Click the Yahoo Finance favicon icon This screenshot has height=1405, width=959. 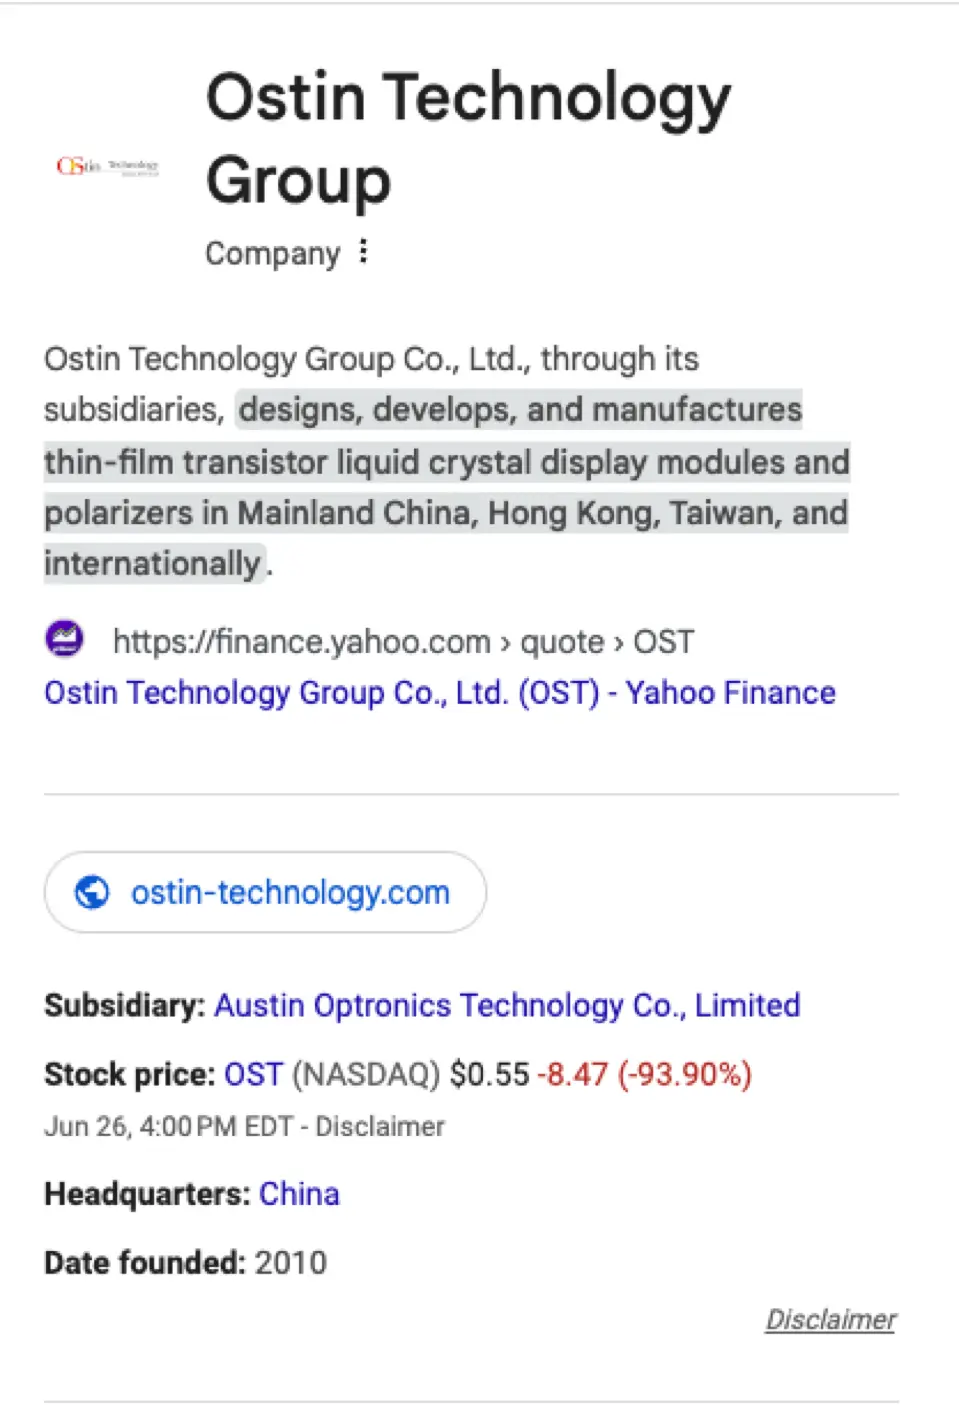pyautogui.click(x=65, y=638)
